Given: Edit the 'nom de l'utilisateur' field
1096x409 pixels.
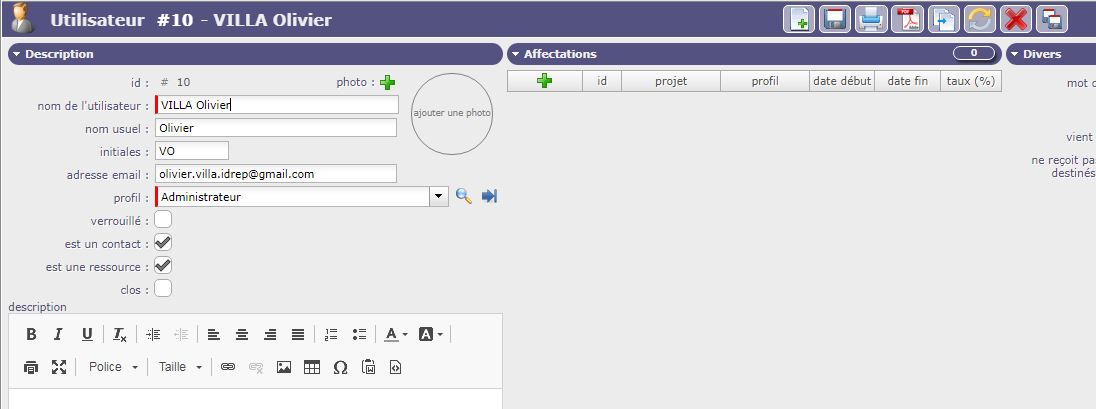Looking at the screenshot, I should pyautogui.click(x=277, y=105).
